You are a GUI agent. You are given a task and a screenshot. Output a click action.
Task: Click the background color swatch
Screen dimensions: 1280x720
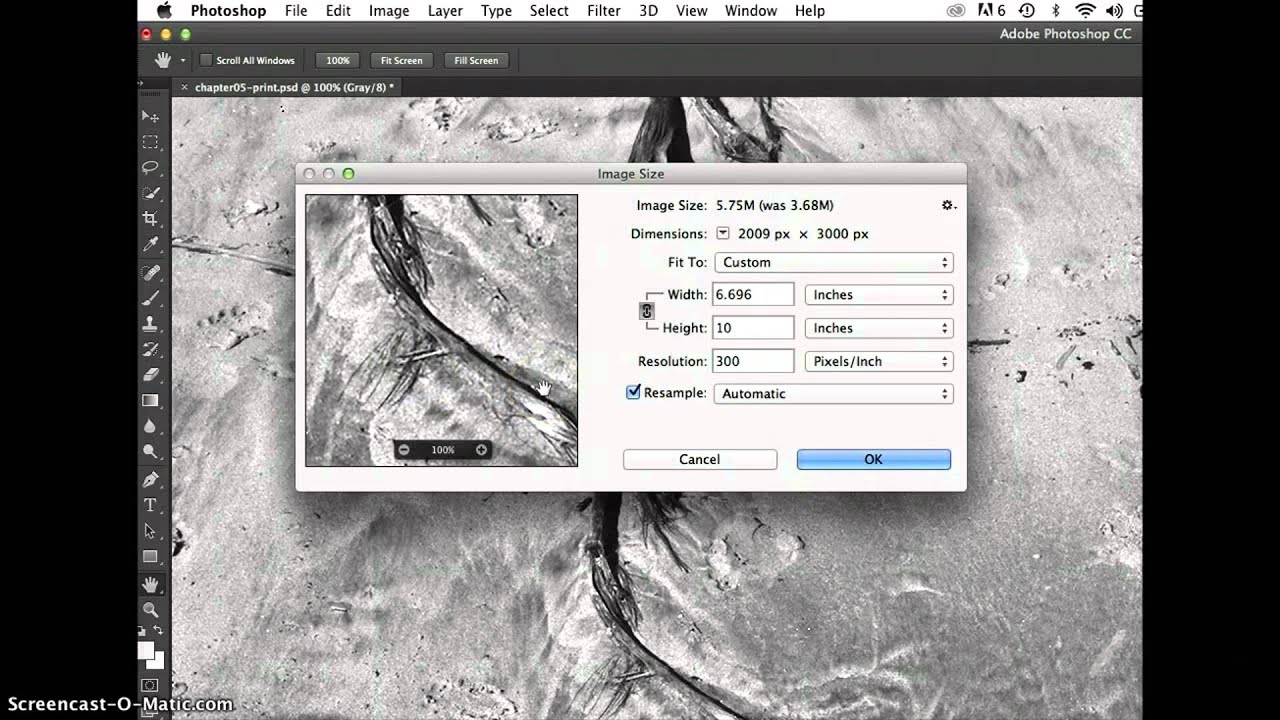pos(158,662)
